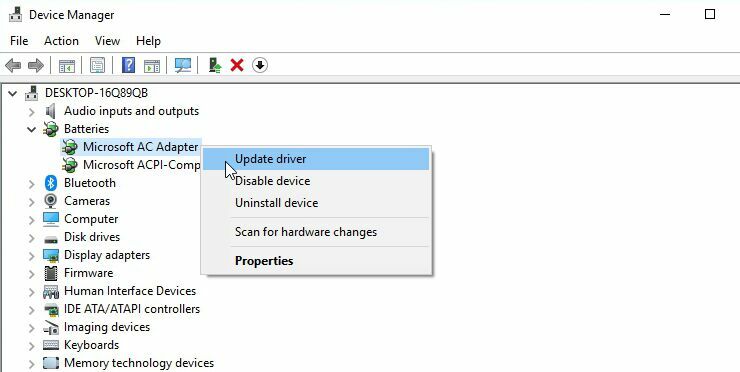Expand the Display adapters category
740x372 pixels.
[x=32, y=255]
